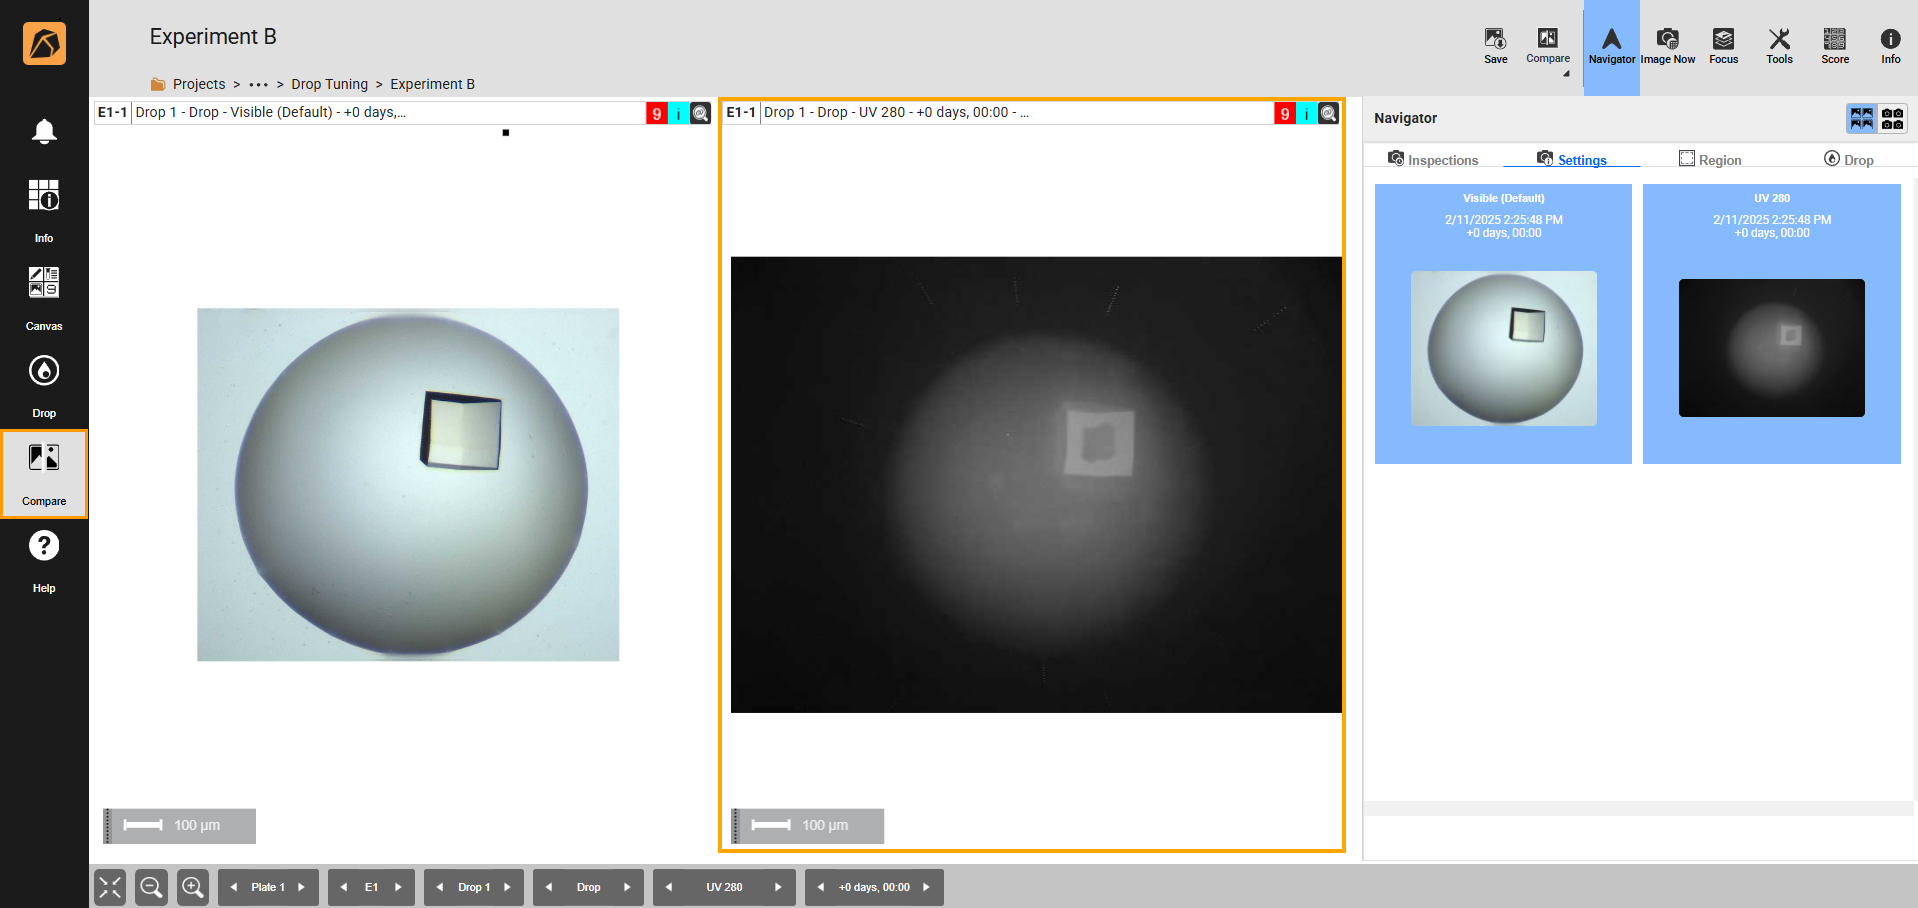This screenshot has height=908, width=1918.
Task: Go to the next plate after Plate 1
Action: pos(301,887)
